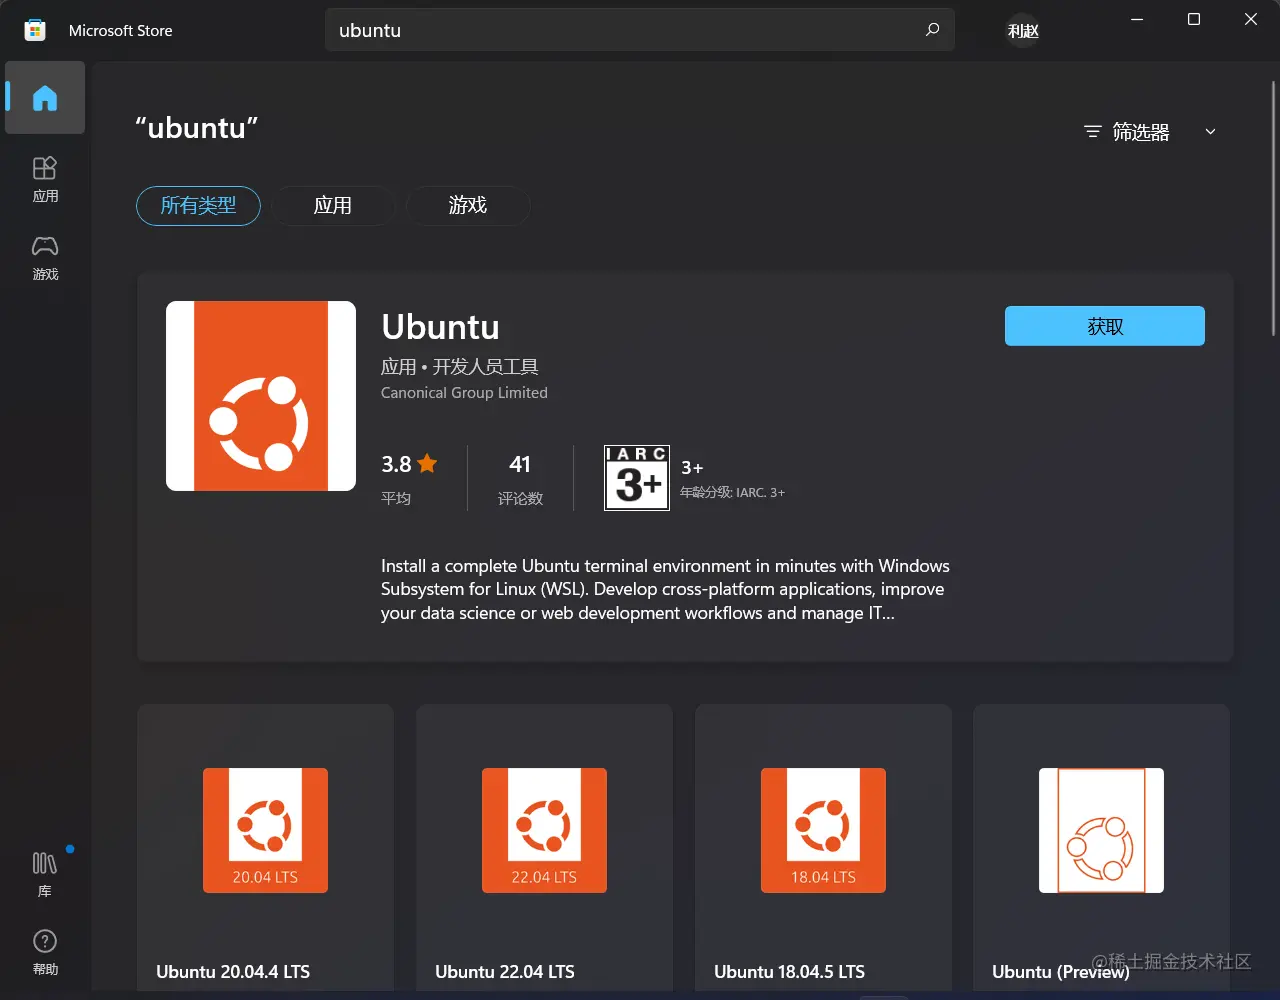The width and height of the screenshot is (1280, 1000).
Task: Click the Ubuntu 20.04.4 LTS title
Action: (233, 972)
